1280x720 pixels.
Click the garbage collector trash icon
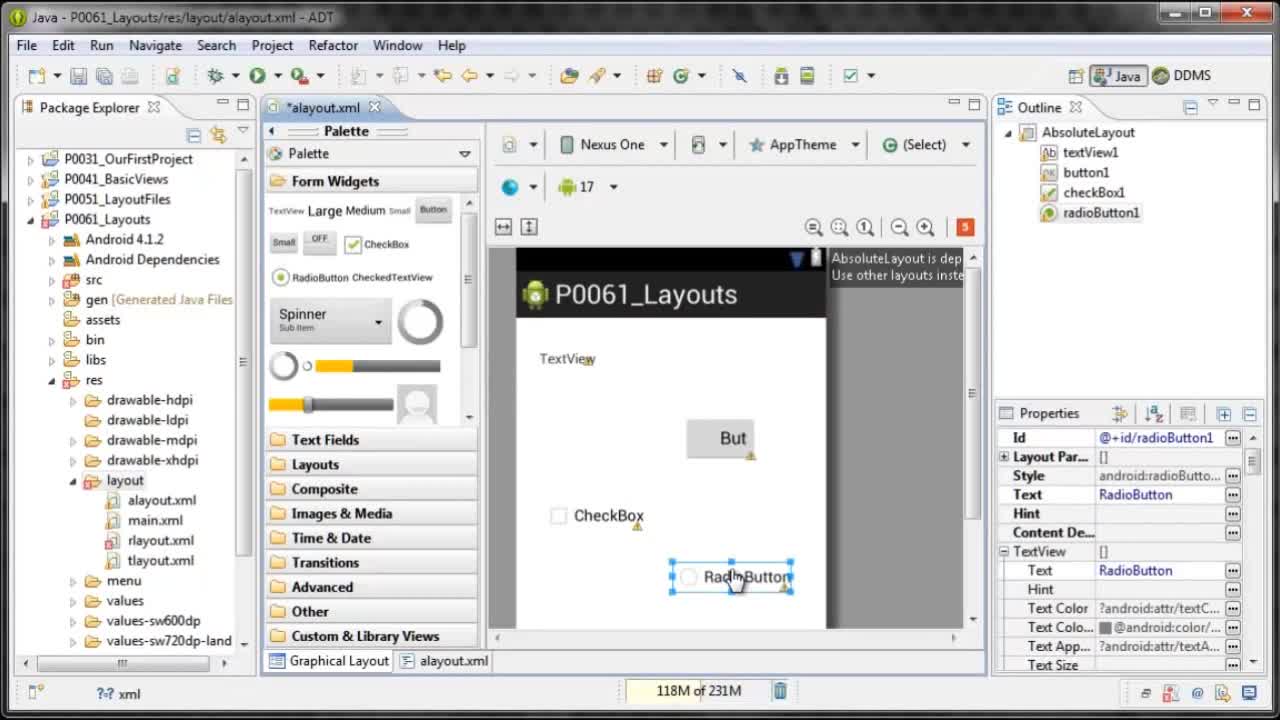pos(780,690)
